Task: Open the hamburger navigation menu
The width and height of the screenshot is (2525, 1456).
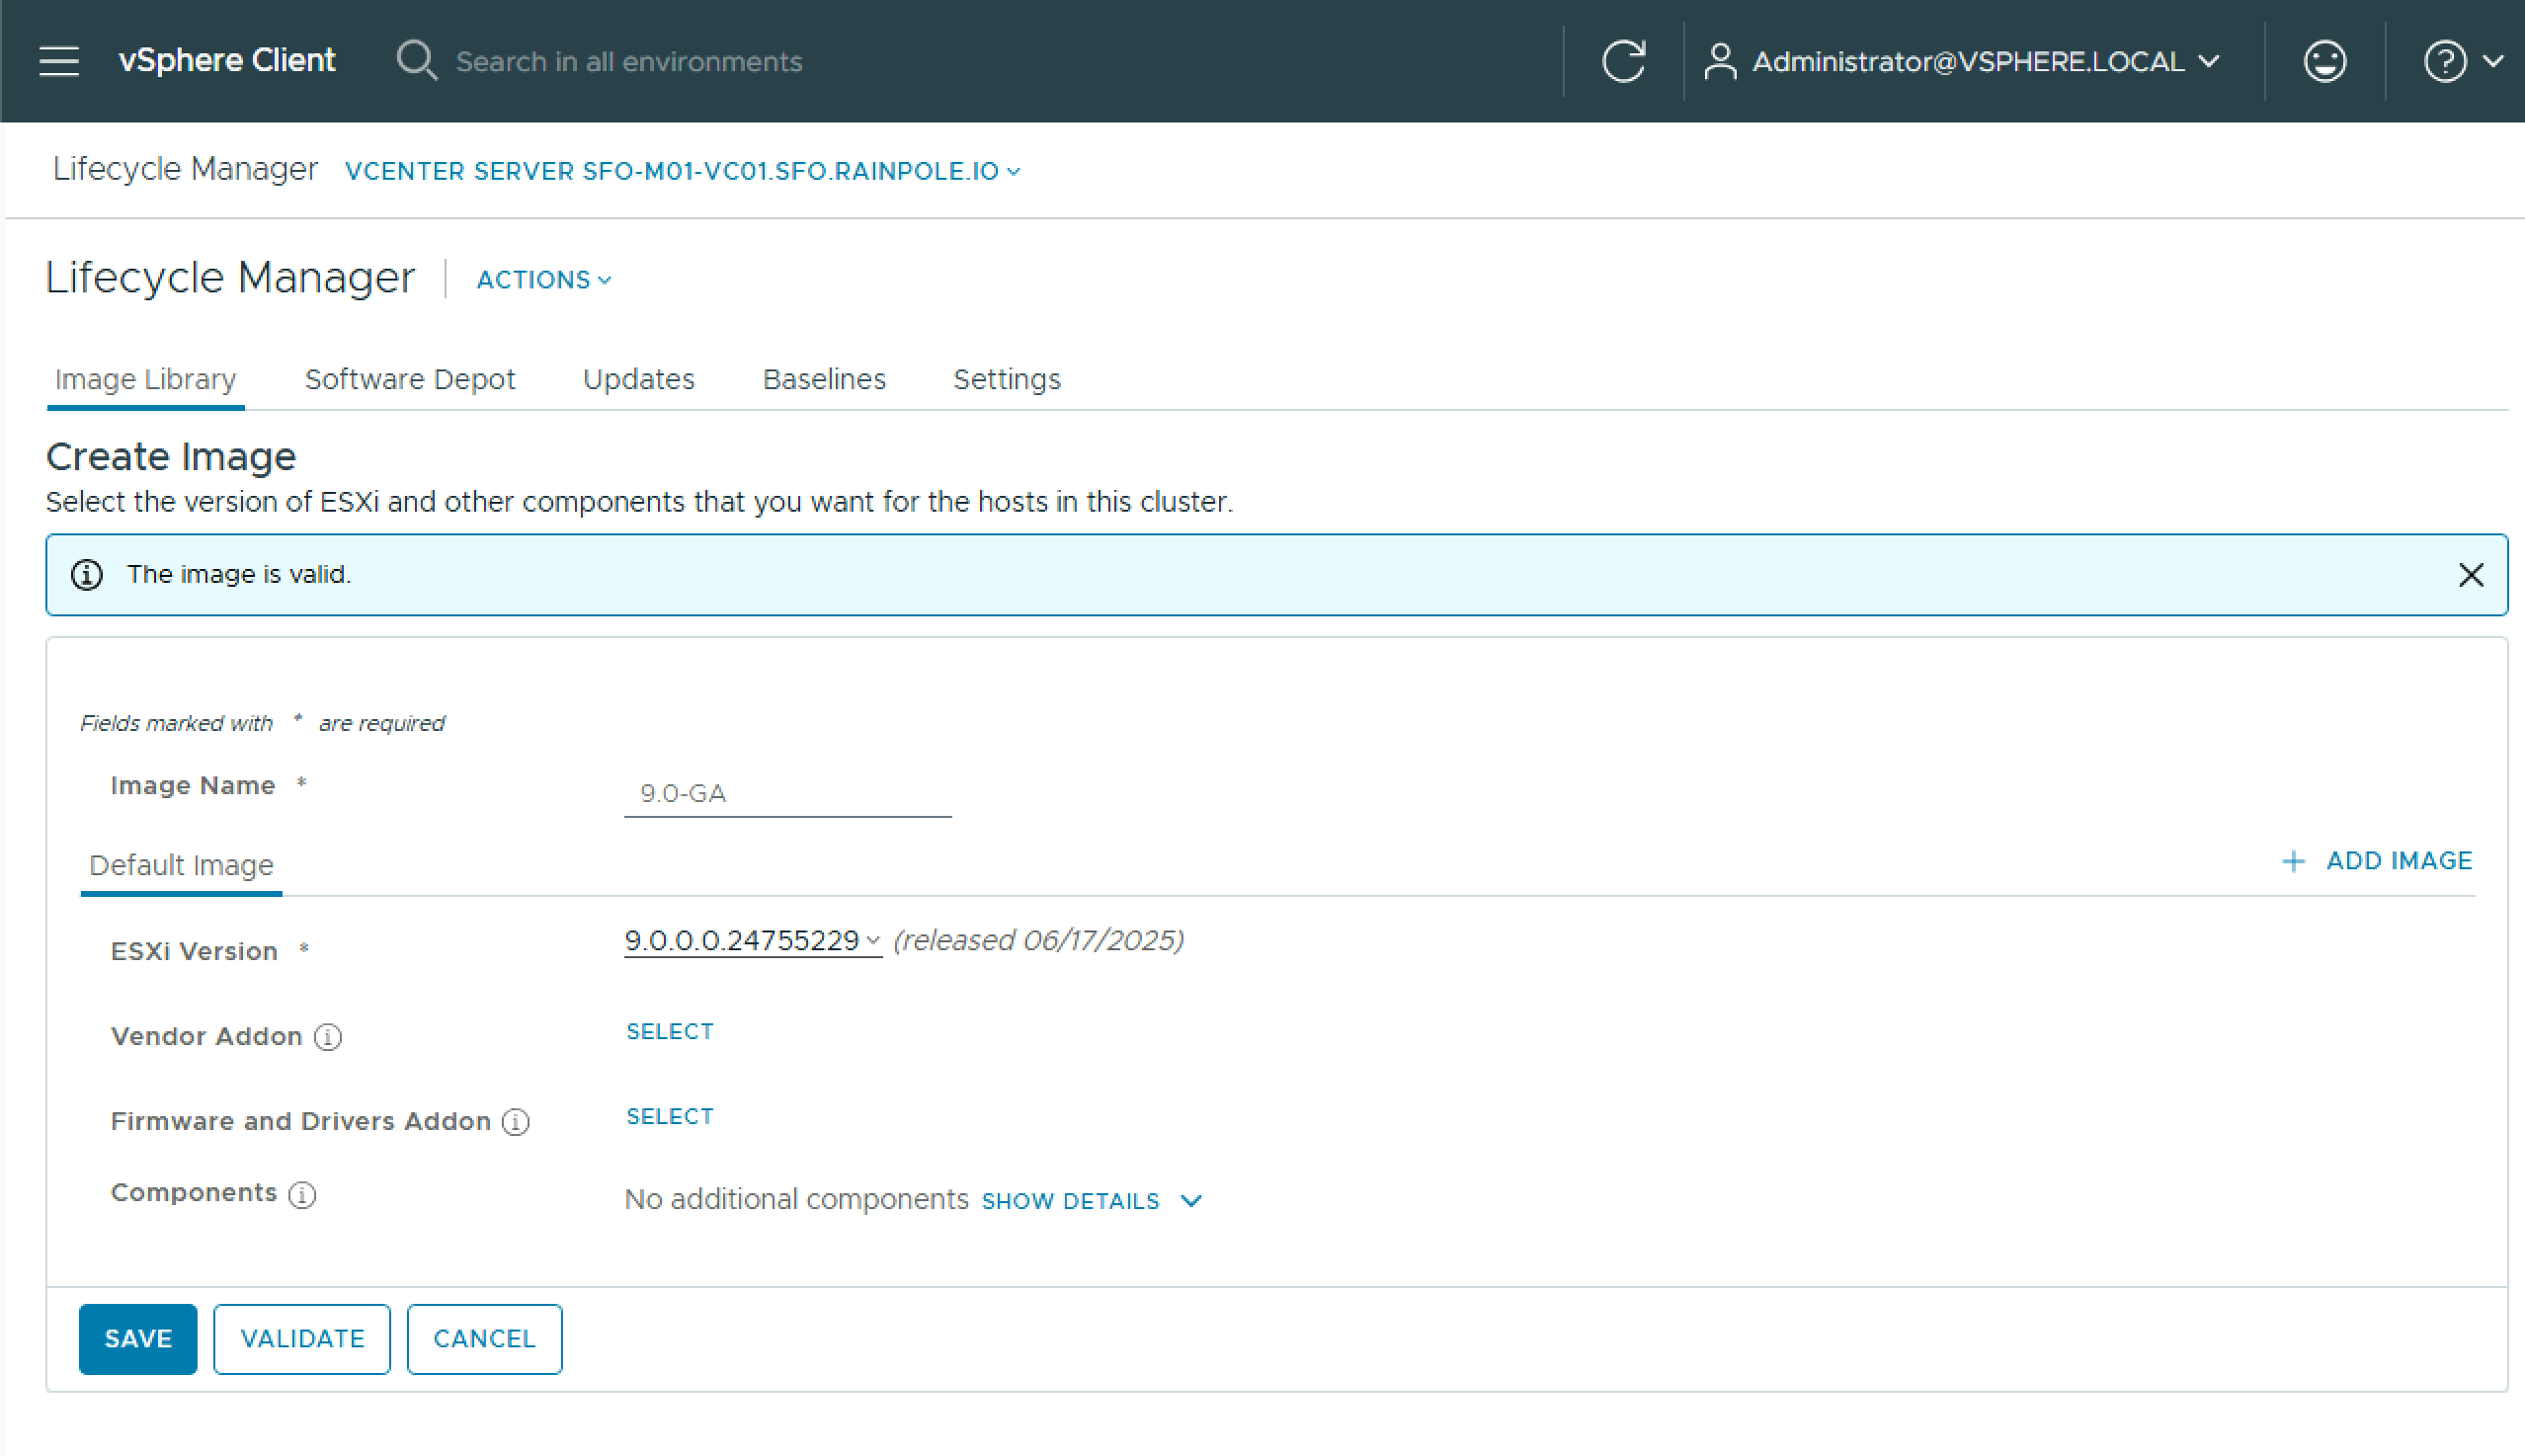Action: (x=59, y=61)
